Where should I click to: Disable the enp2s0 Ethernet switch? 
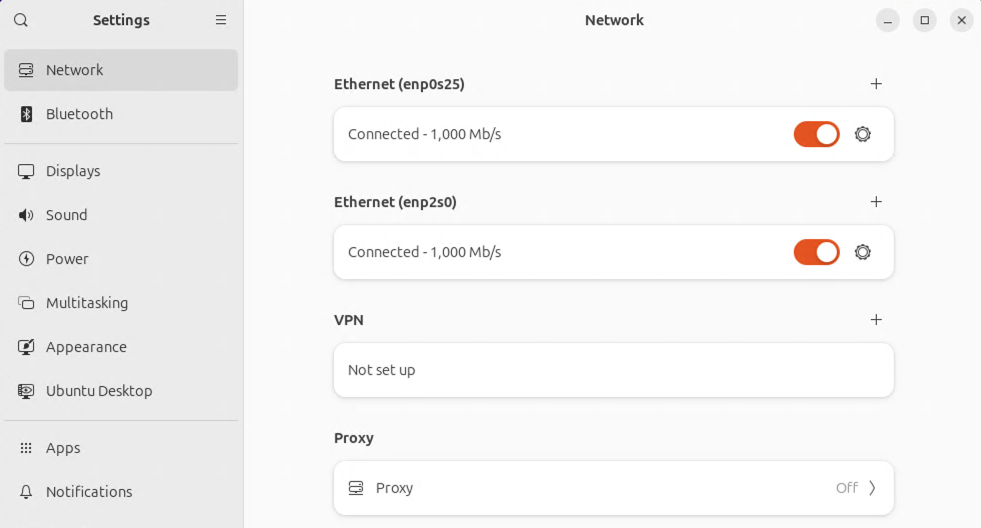816,252
